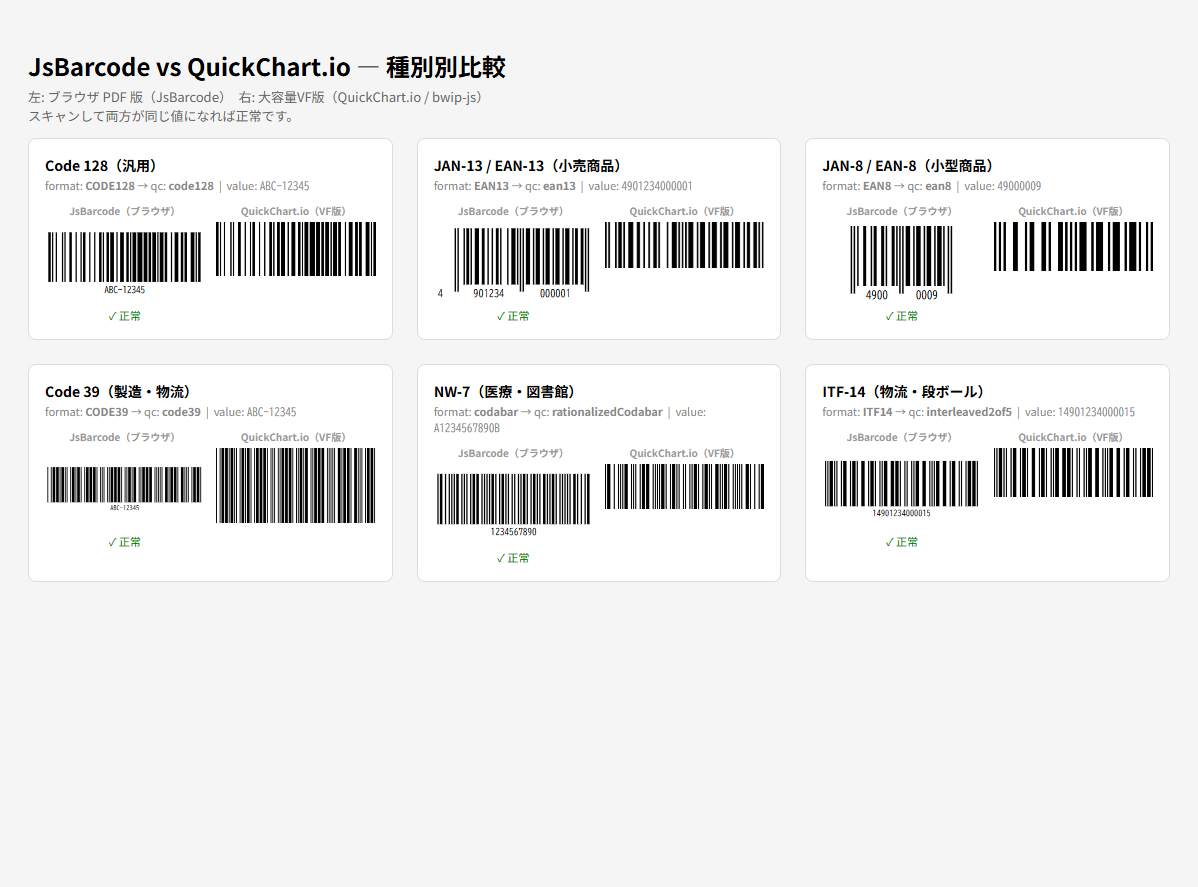Click the 'JAN-8 / EAN-8（小型商品）' card heading

[907, 166]
